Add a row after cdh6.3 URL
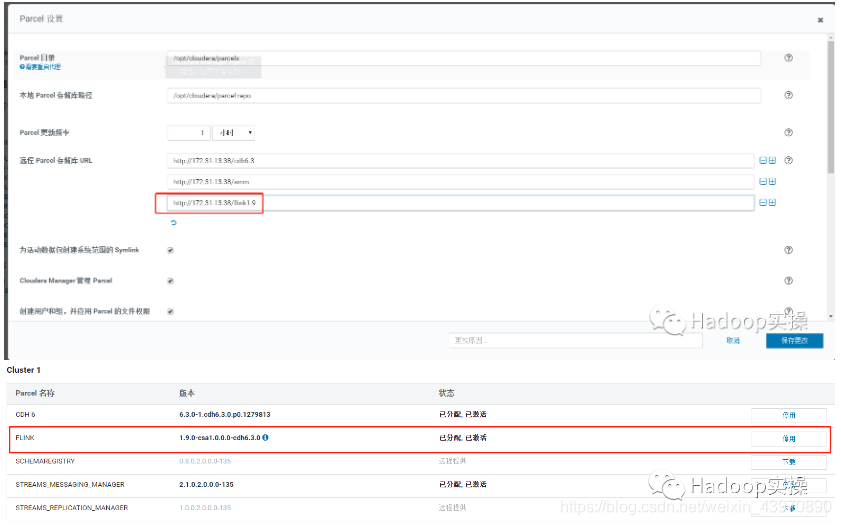The width and height of the screenshot is (841, 525). 772,160
